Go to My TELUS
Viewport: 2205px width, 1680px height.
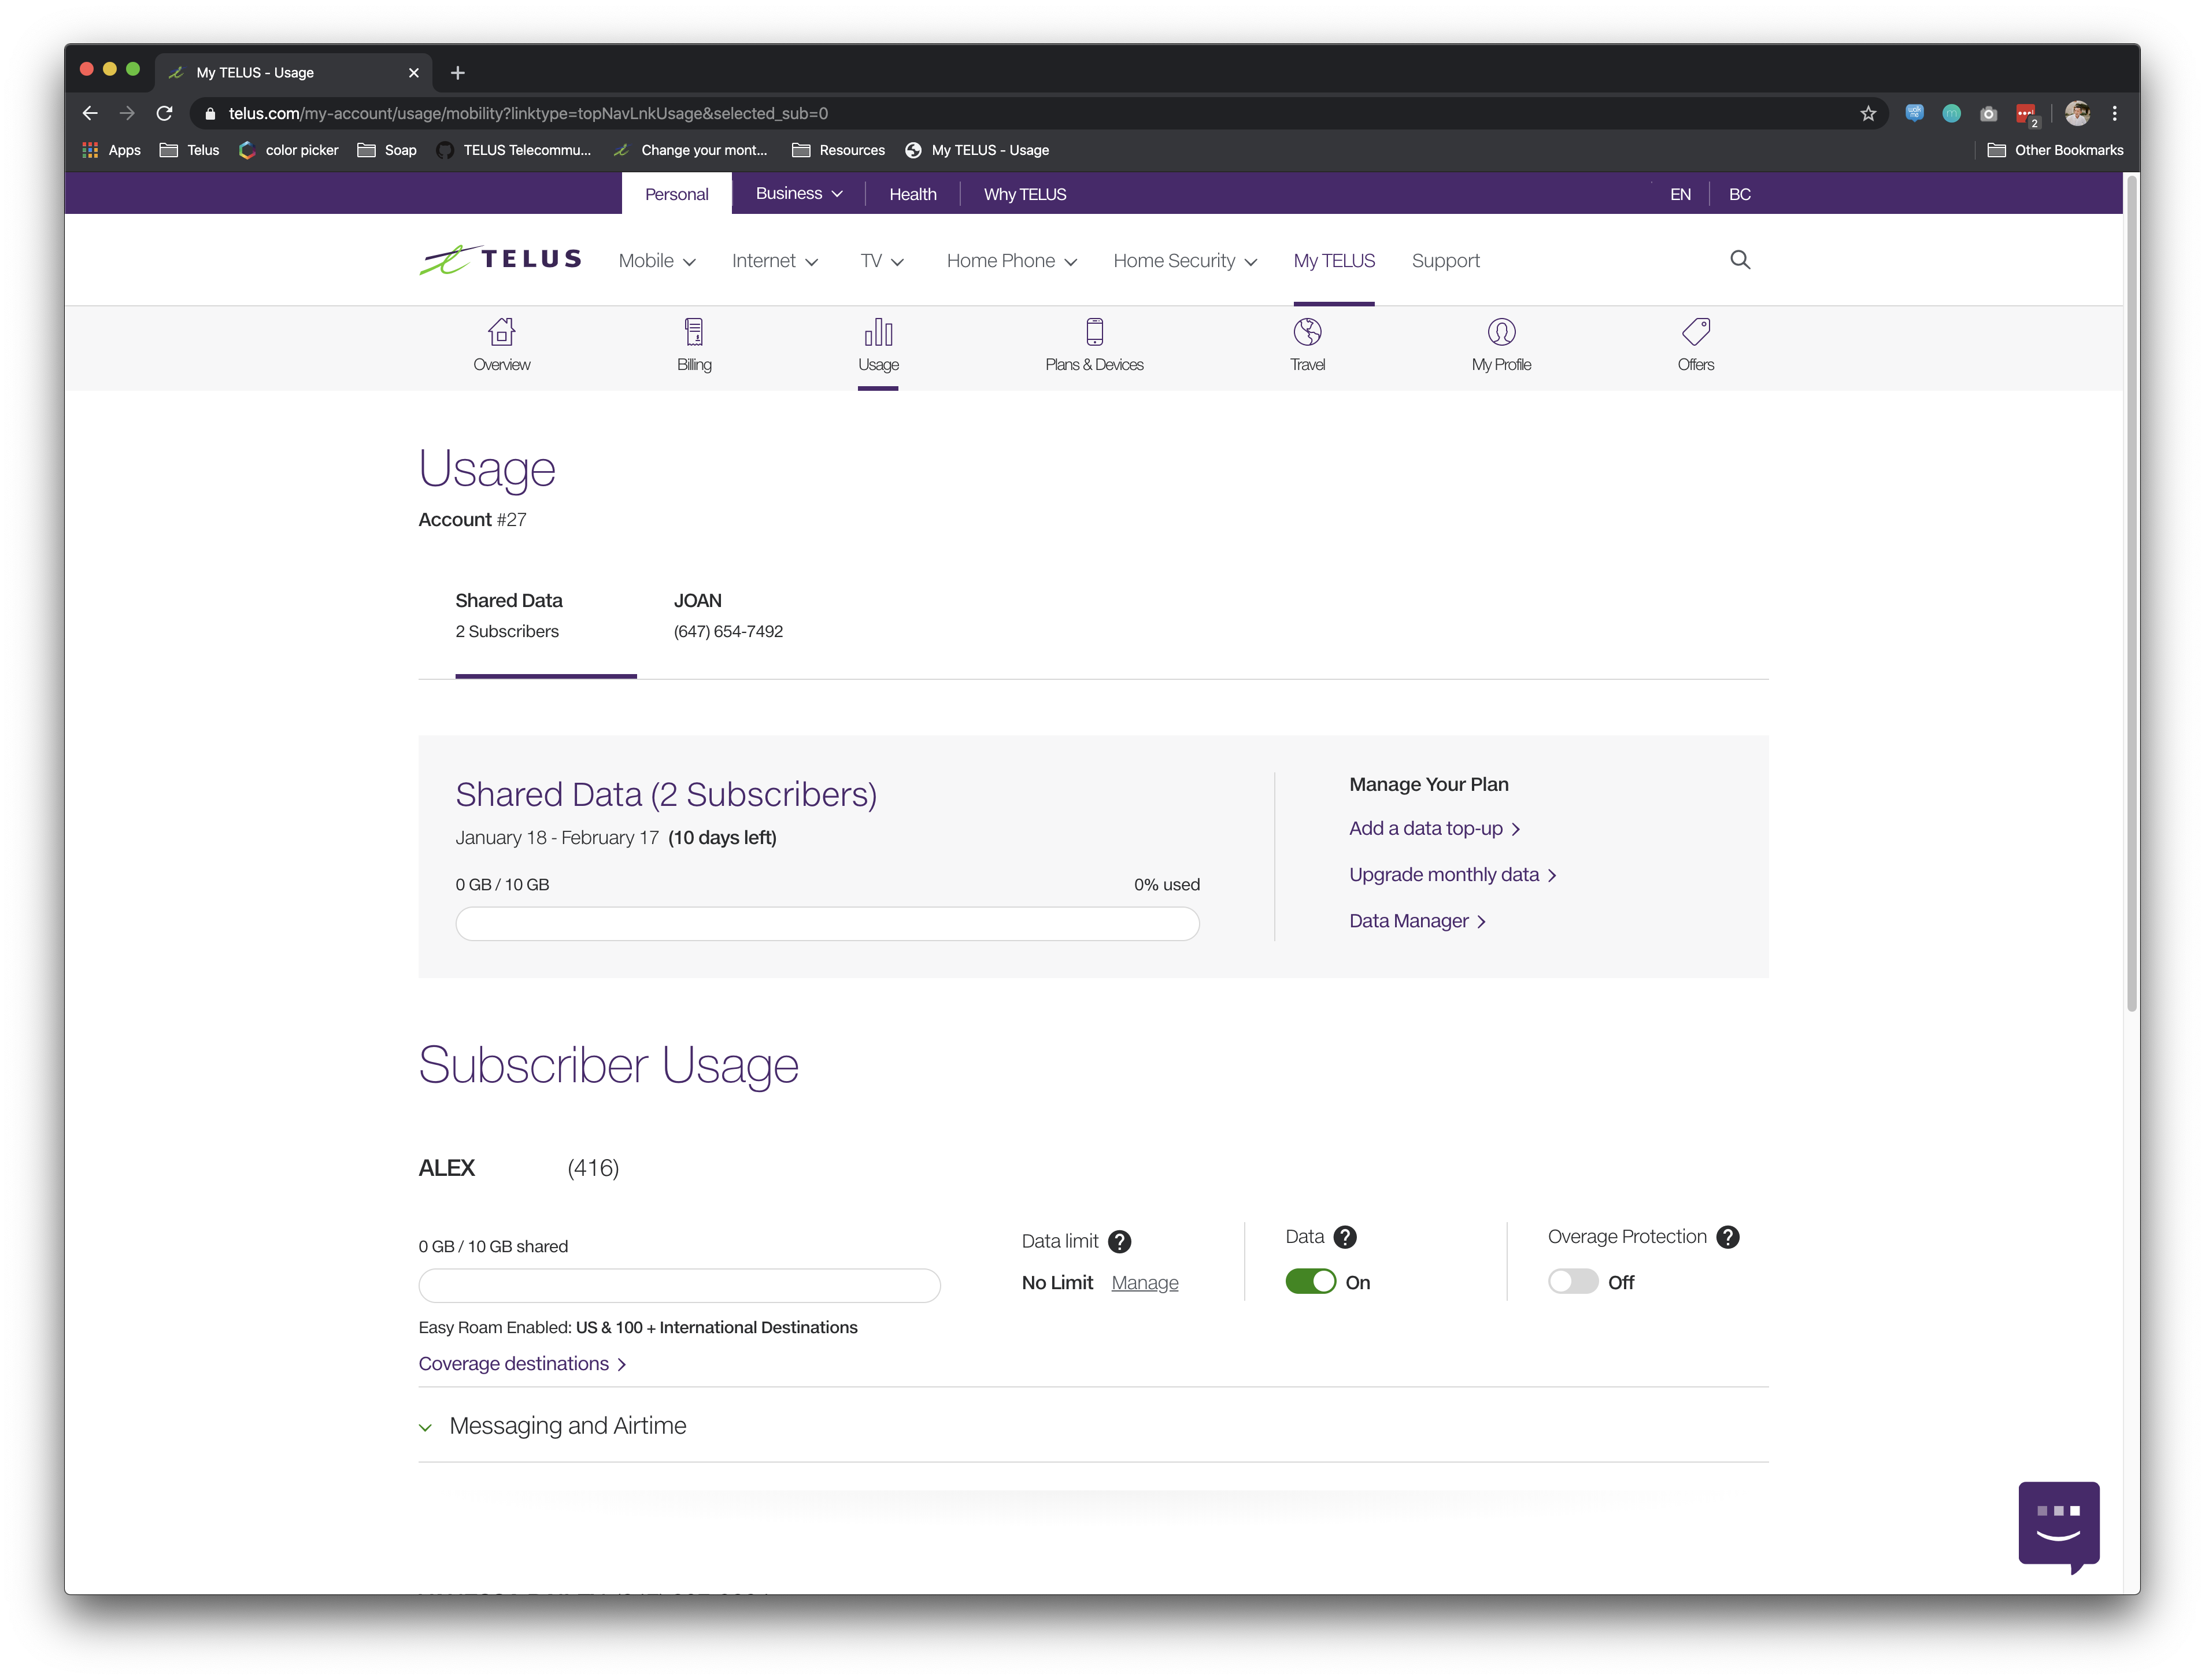(1333, 261)
